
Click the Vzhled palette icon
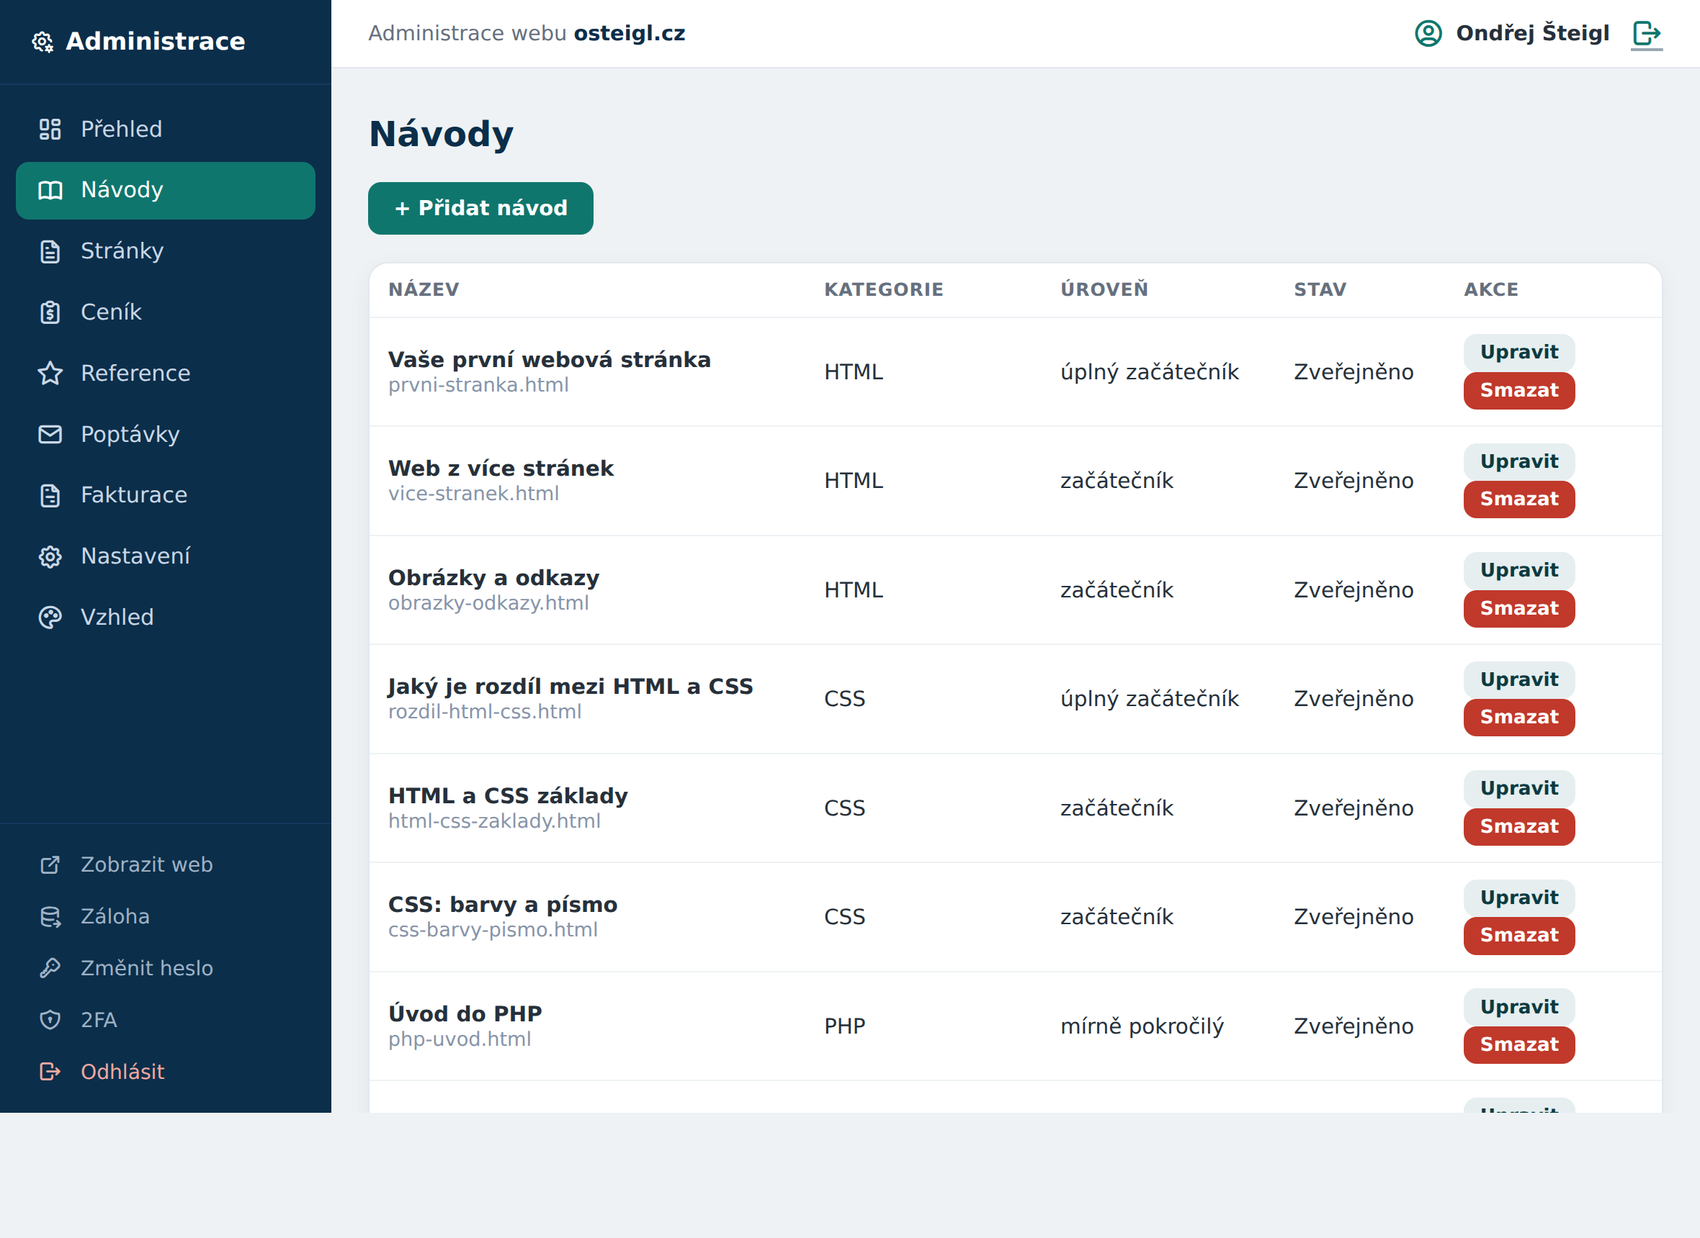point(50,617)
